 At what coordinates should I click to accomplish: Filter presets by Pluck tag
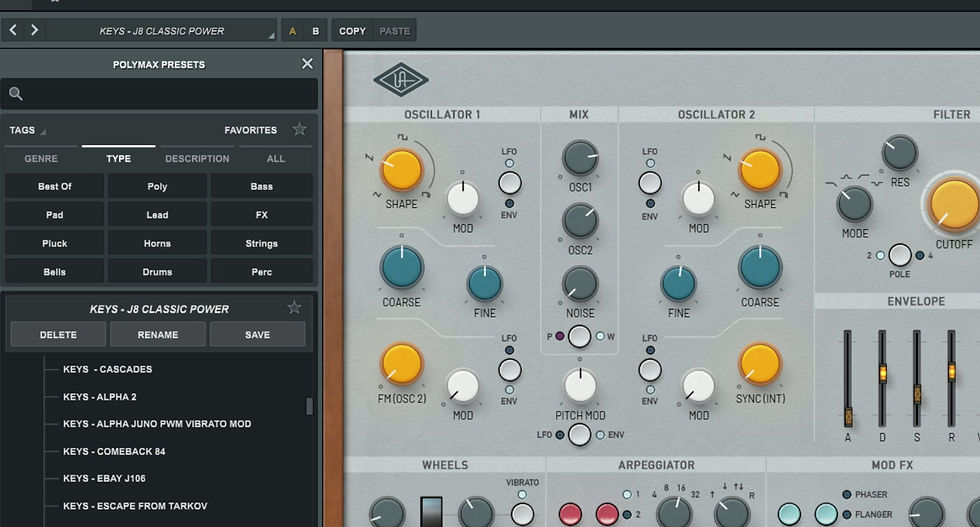tap(54, 243)
